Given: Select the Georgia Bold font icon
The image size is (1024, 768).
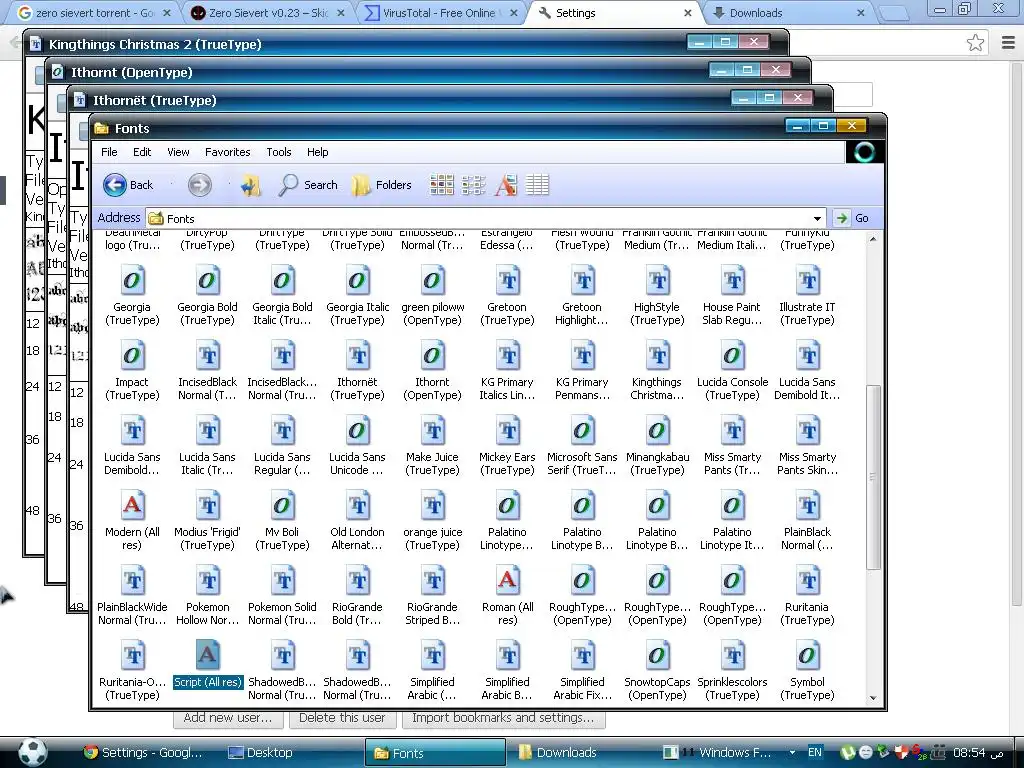Looking at the screenshot, I should (207, 281).
